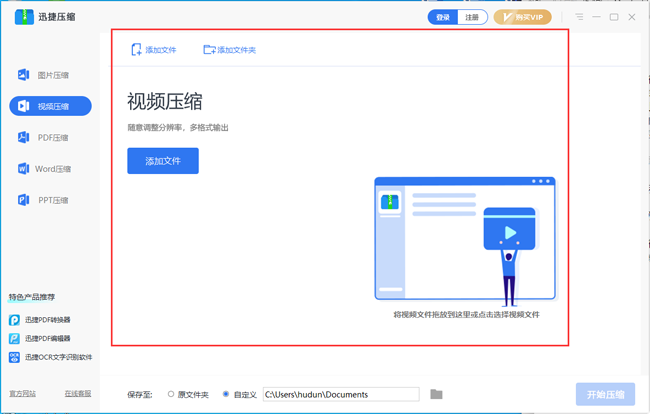Click the 迅捷PDF转换器 icon
Screen dimensions: 650x414
click(x=14, y=320)
